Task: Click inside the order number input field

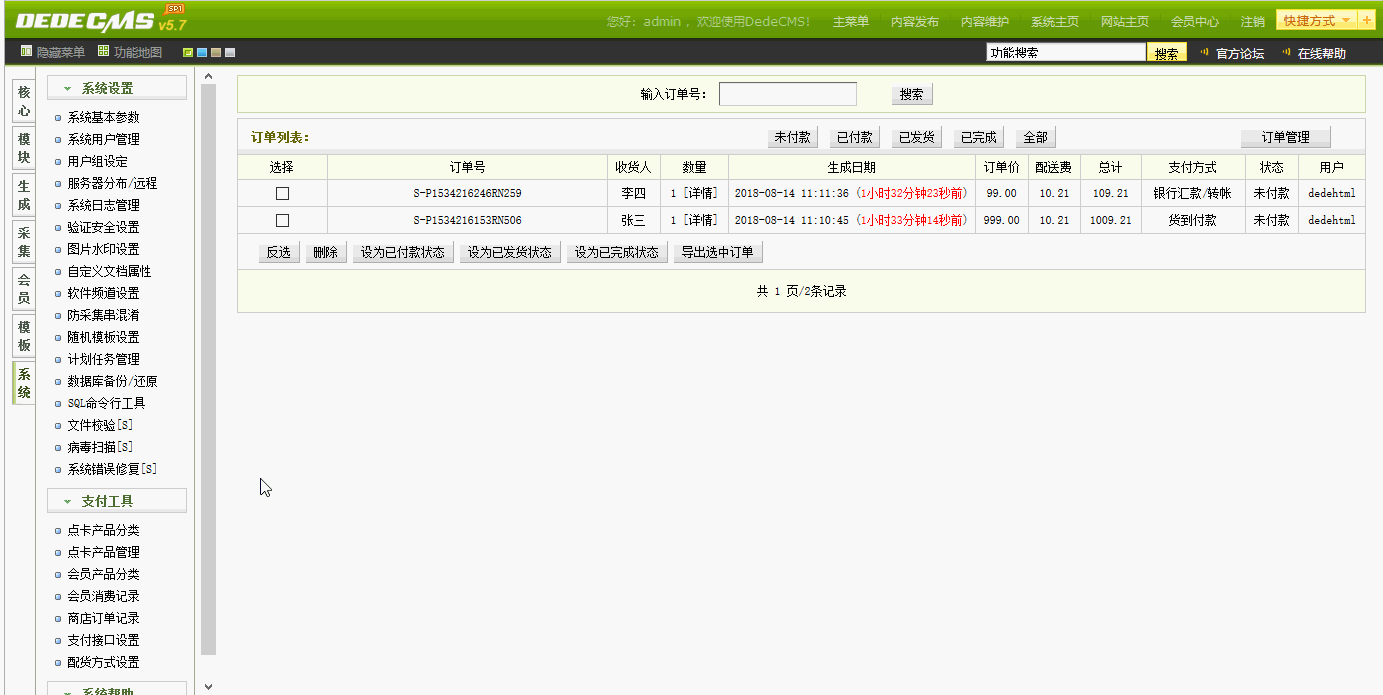Action: (787, 93)
